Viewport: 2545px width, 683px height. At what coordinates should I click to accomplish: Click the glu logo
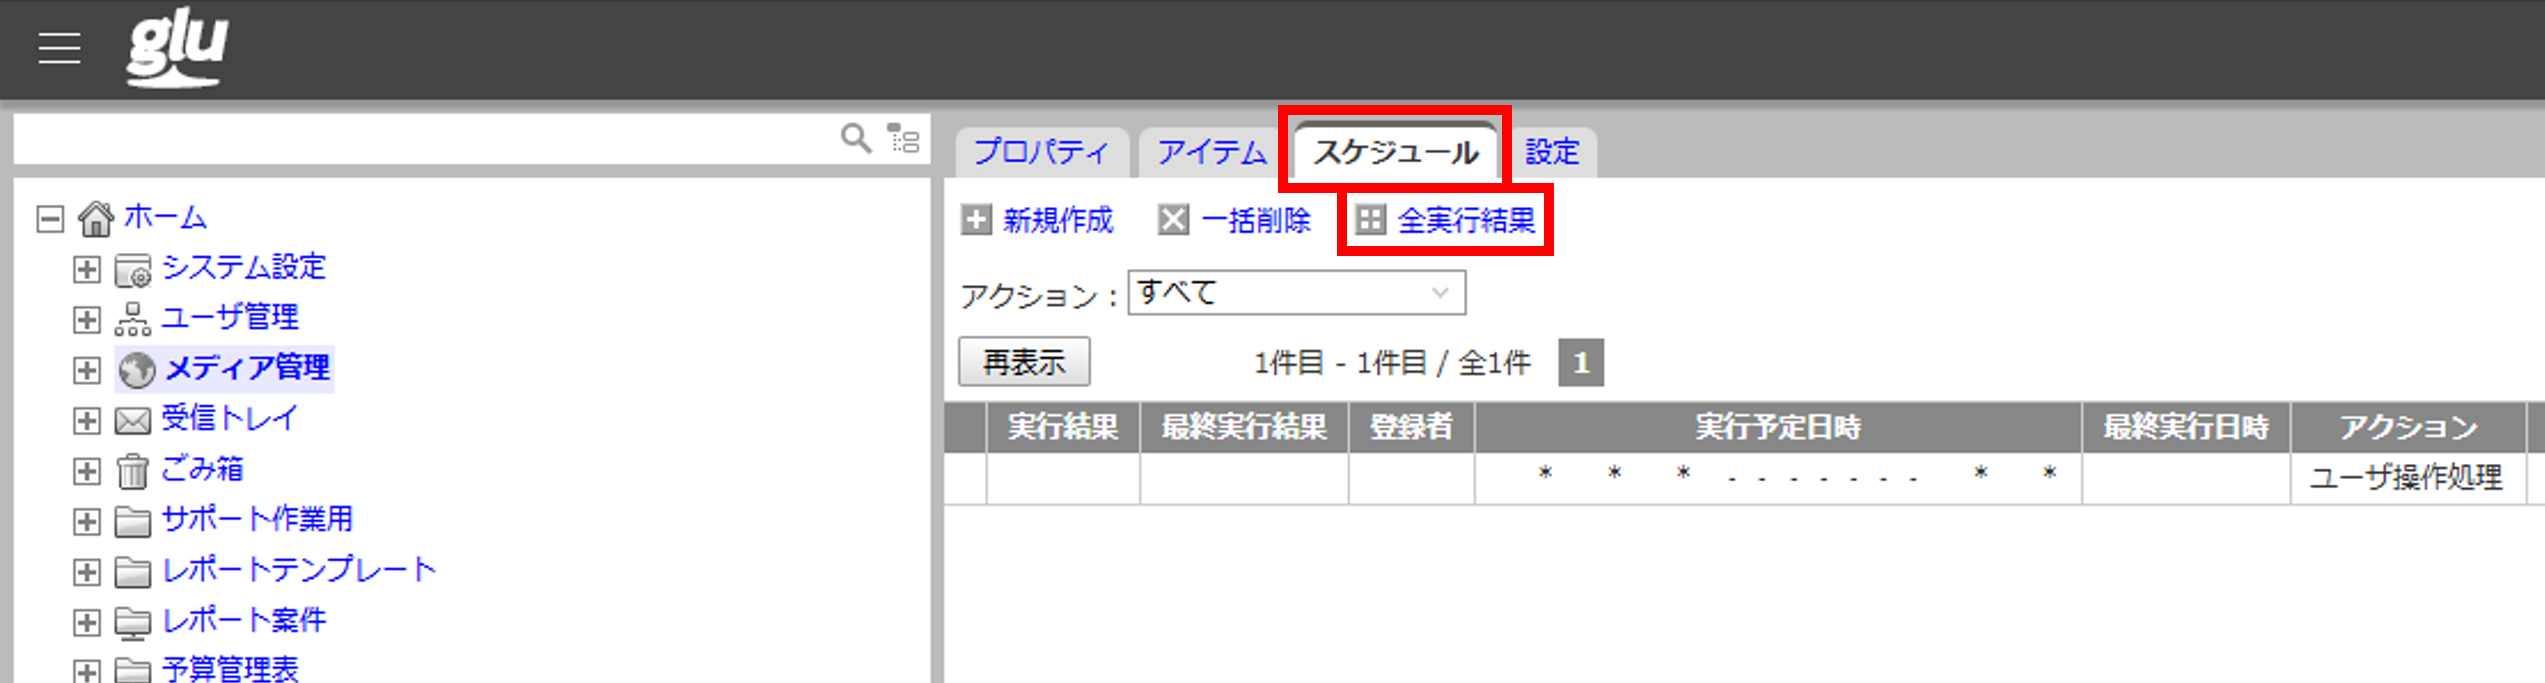pos(177,48)
